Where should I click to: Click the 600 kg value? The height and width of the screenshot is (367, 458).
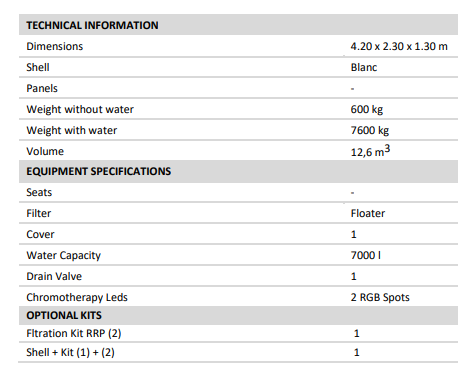367,109
